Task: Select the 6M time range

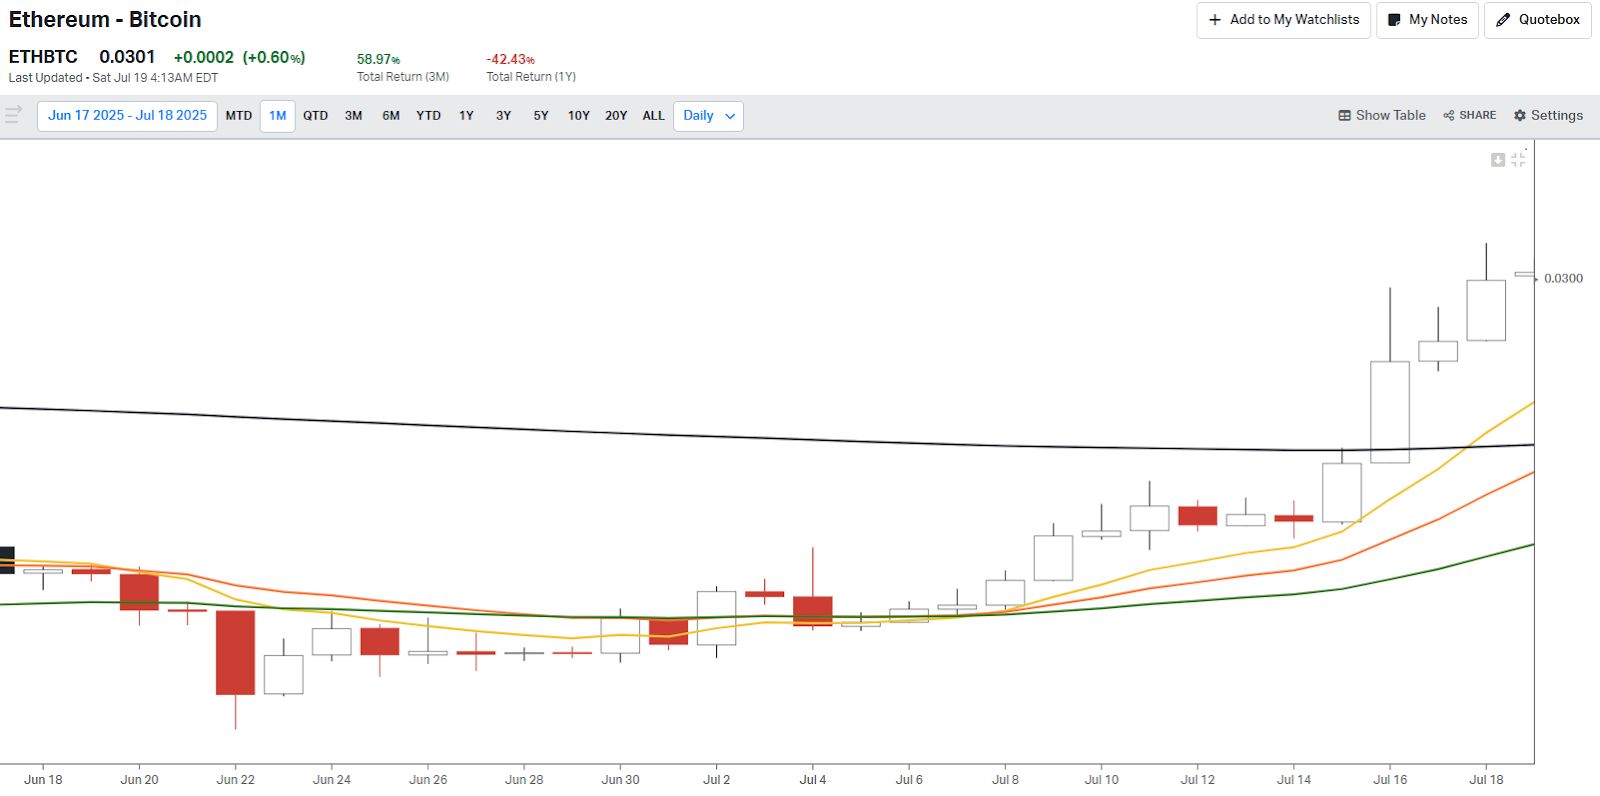Action: pyautogui.click(x=391, y=116)
